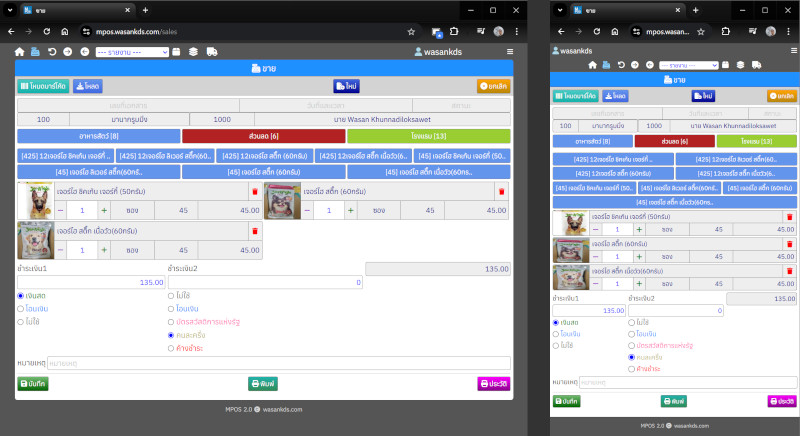Select โอนเงิน radio under ชำระเงิน1 in left window

point(21,309)
